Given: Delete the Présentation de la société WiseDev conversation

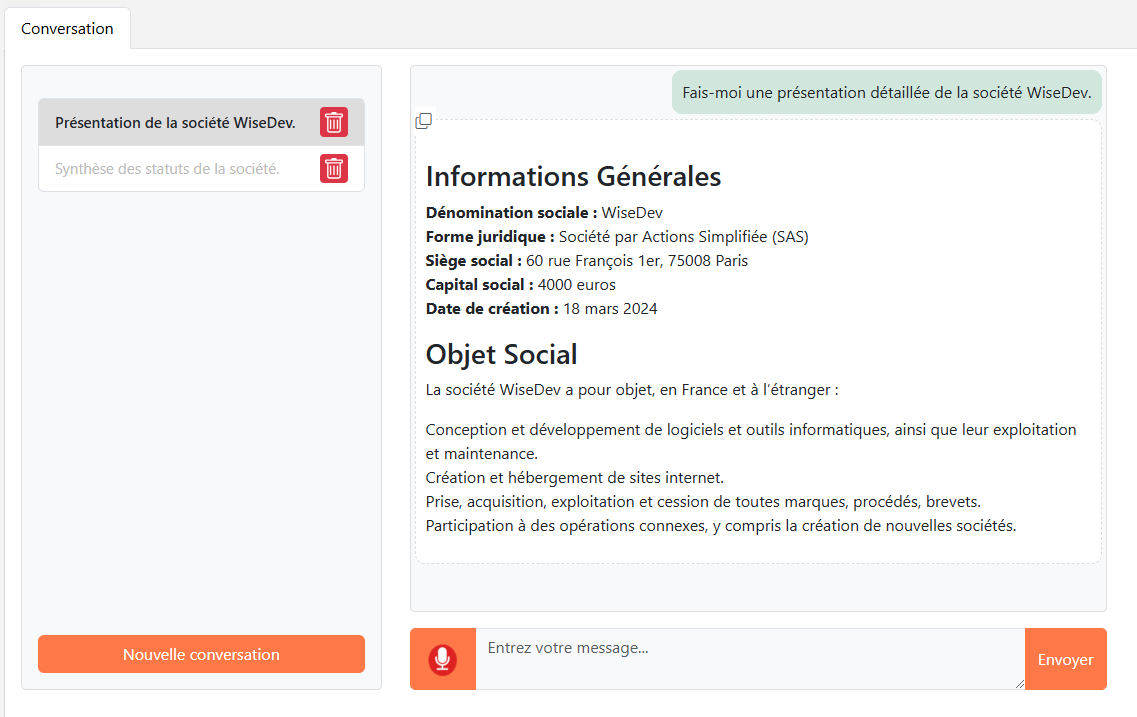Looking at the screenshot, I should 334,122.
